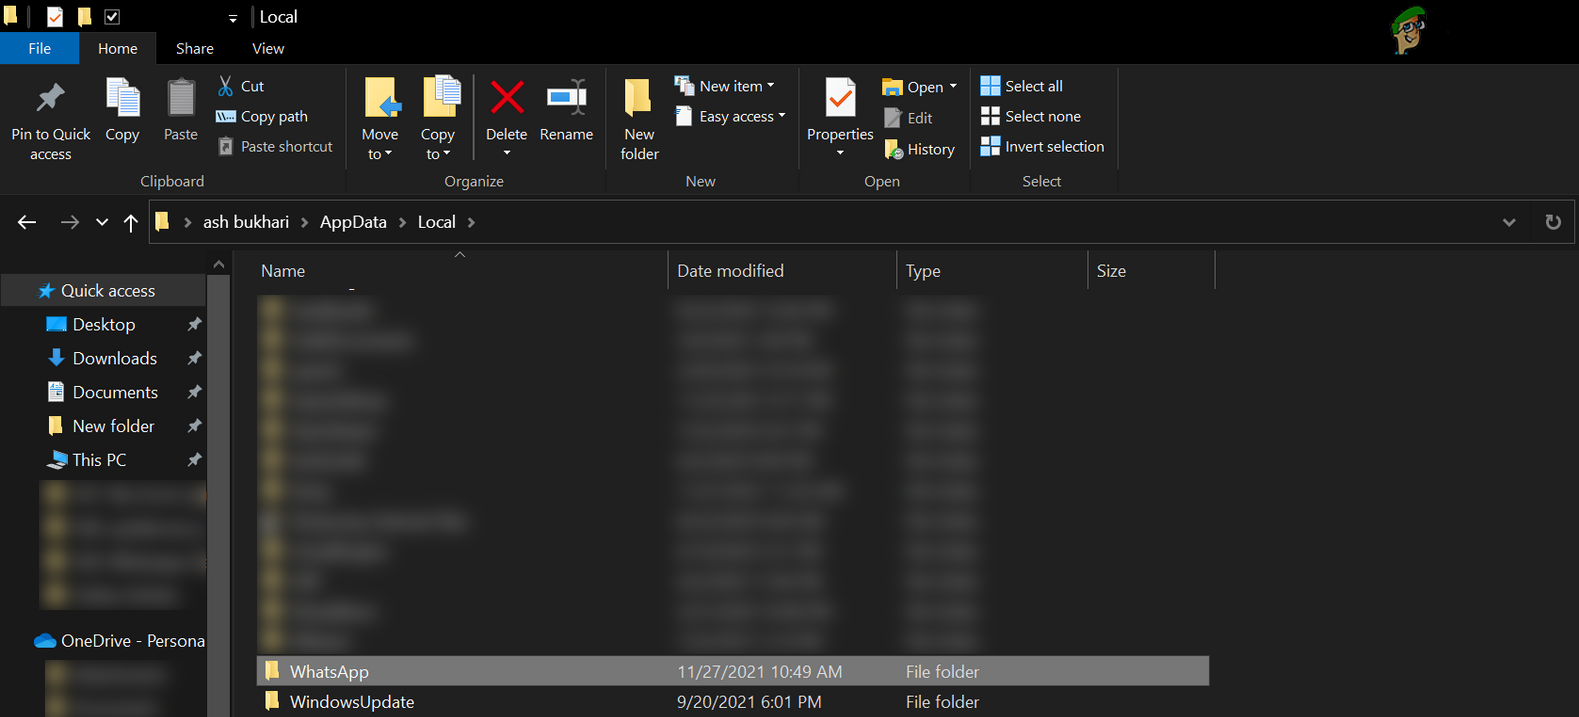Click Properties icon in title bar toolbar
1579x717 pixels.
[55, 17]
